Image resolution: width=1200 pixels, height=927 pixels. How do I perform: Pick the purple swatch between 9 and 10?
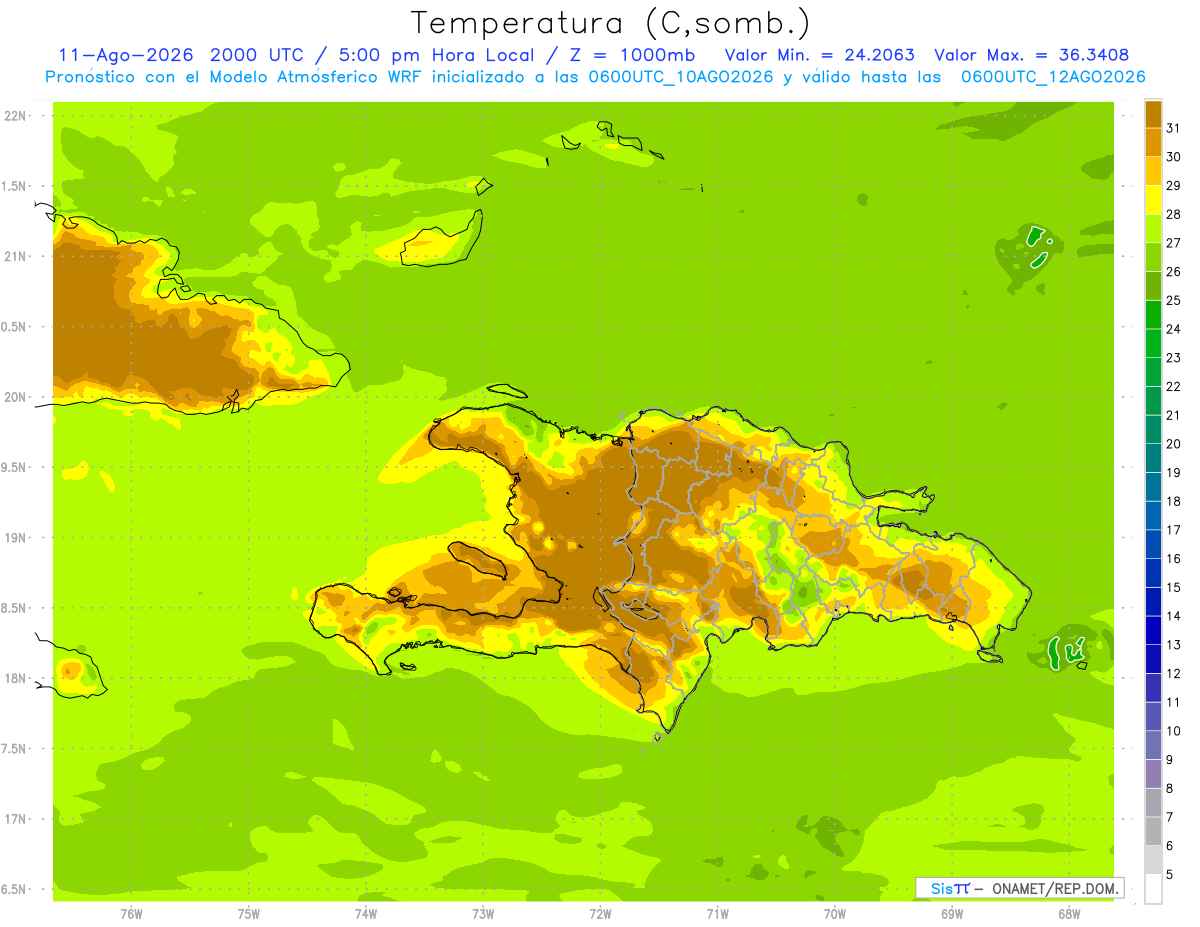(x=1153, y=745)
